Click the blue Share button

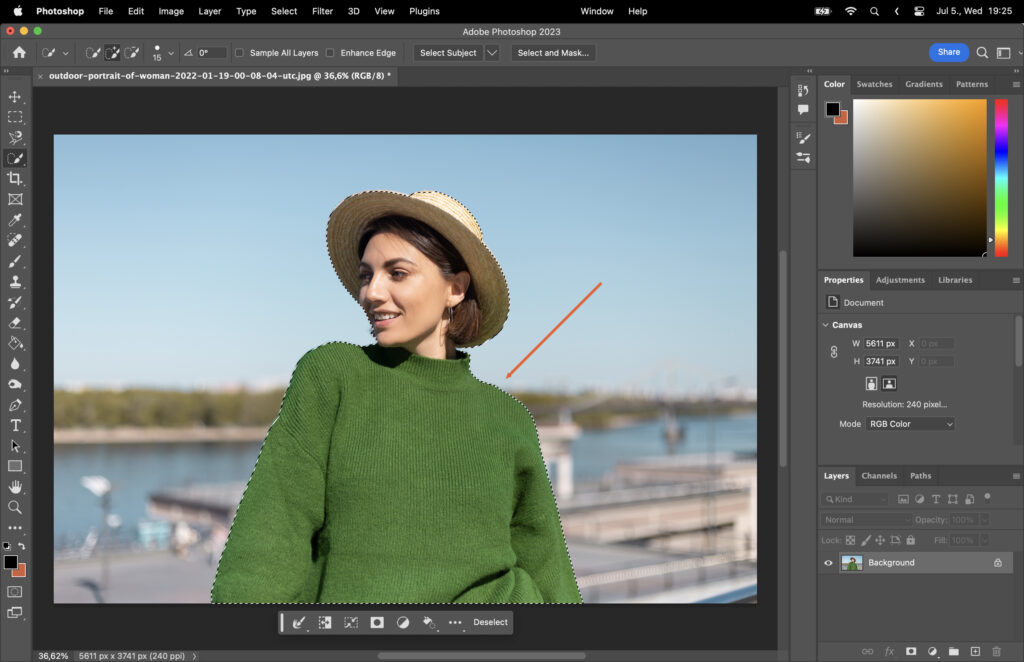948,52
